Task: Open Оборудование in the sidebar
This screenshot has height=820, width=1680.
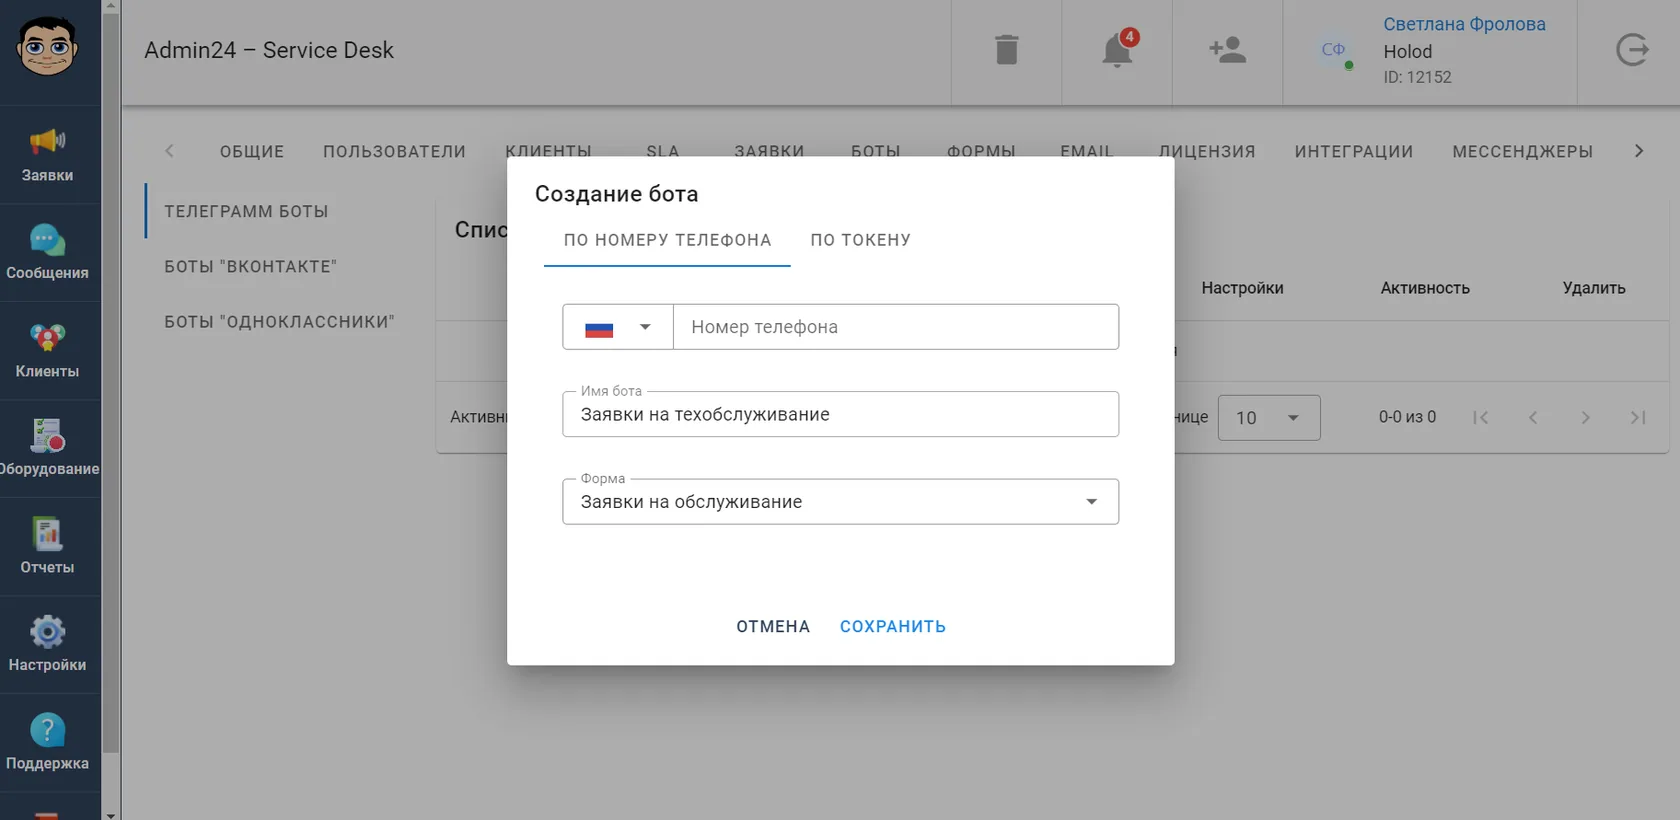Action: [x=47, y=449]
